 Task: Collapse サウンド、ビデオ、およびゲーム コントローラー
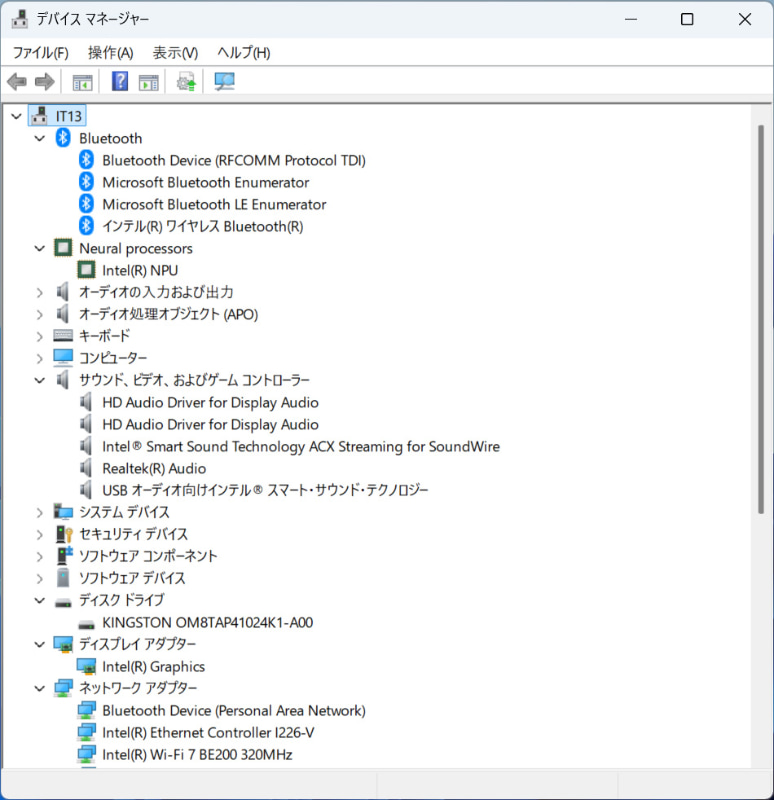tap(40, 380)
